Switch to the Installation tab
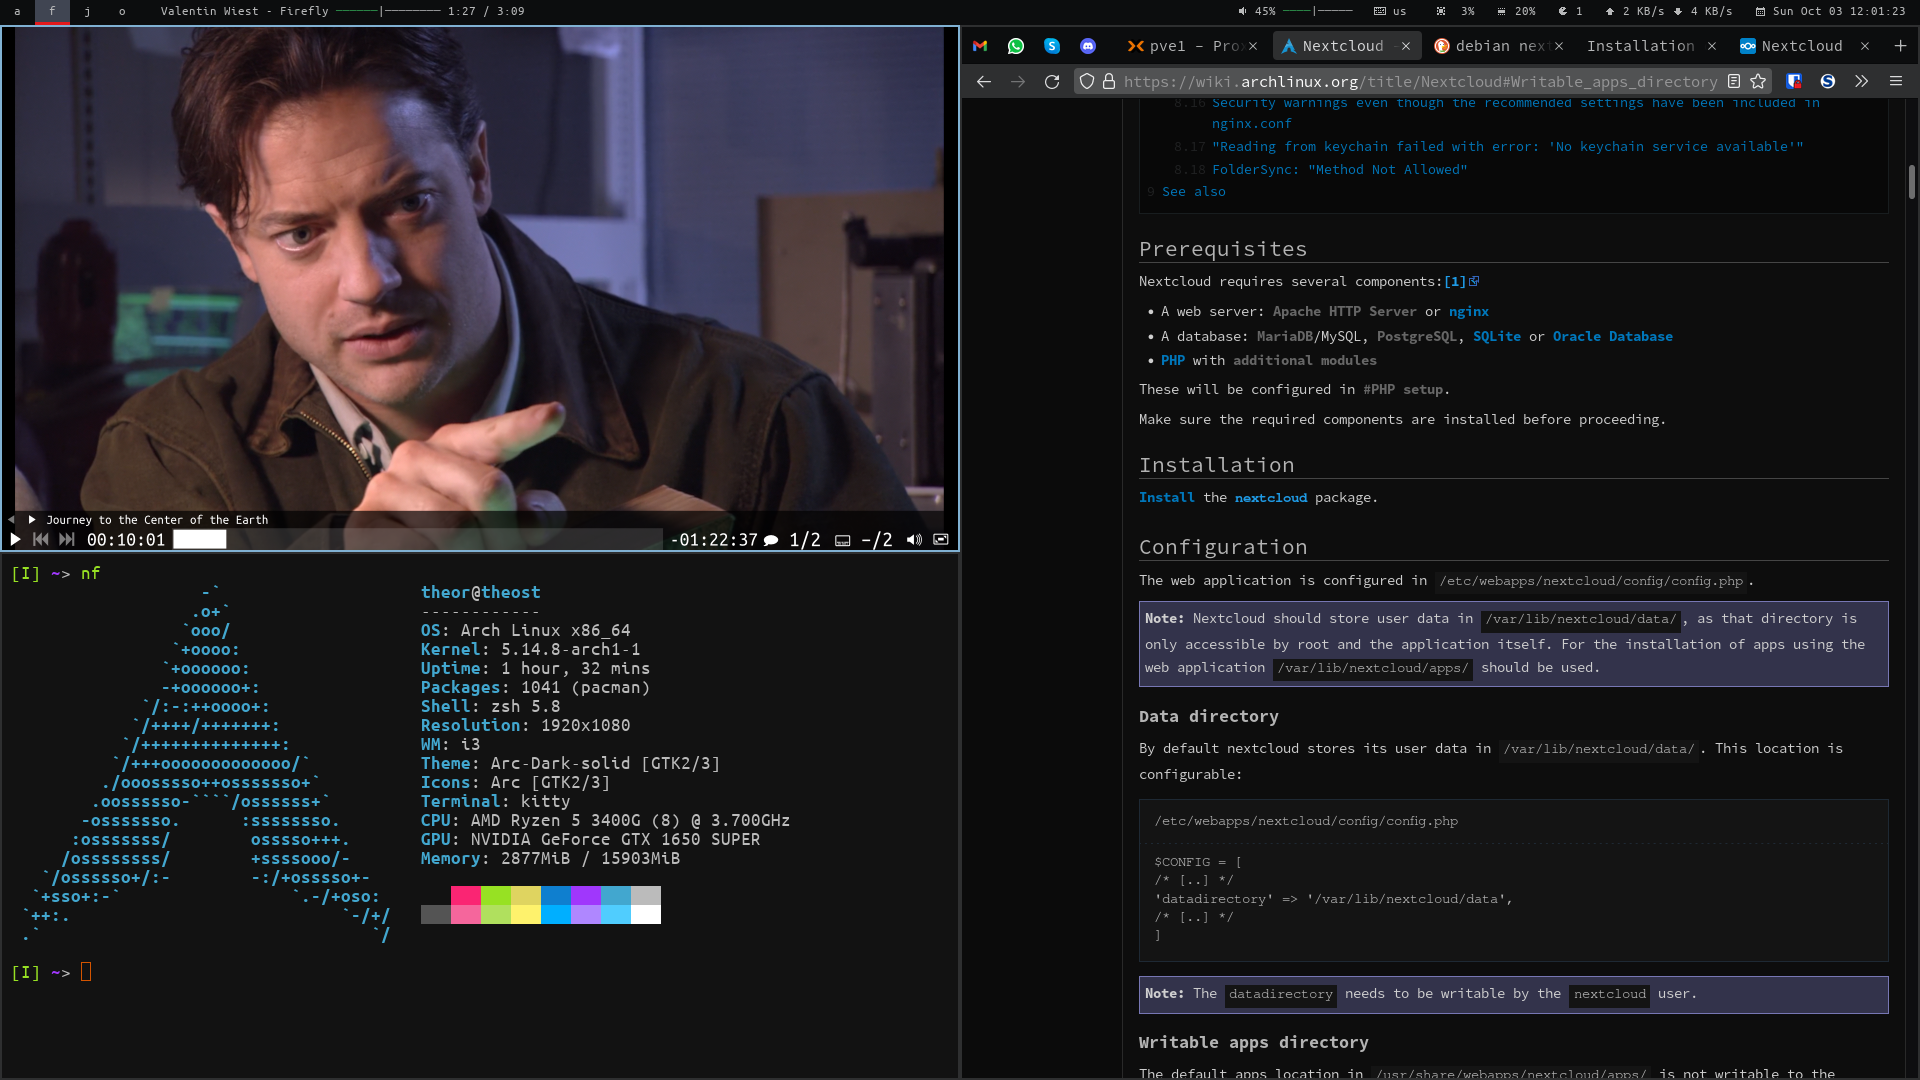The image size is (1920, 1080). point(1640,46)
